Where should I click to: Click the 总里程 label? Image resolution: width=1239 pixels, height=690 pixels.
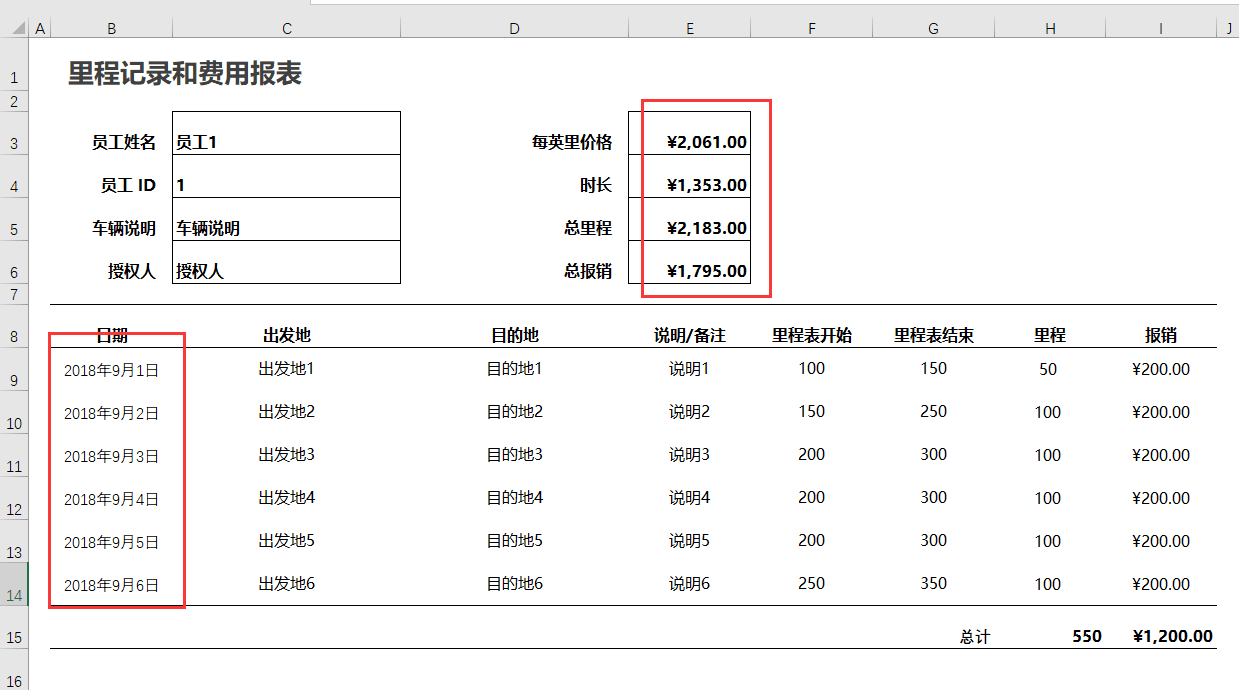[588, 228]
